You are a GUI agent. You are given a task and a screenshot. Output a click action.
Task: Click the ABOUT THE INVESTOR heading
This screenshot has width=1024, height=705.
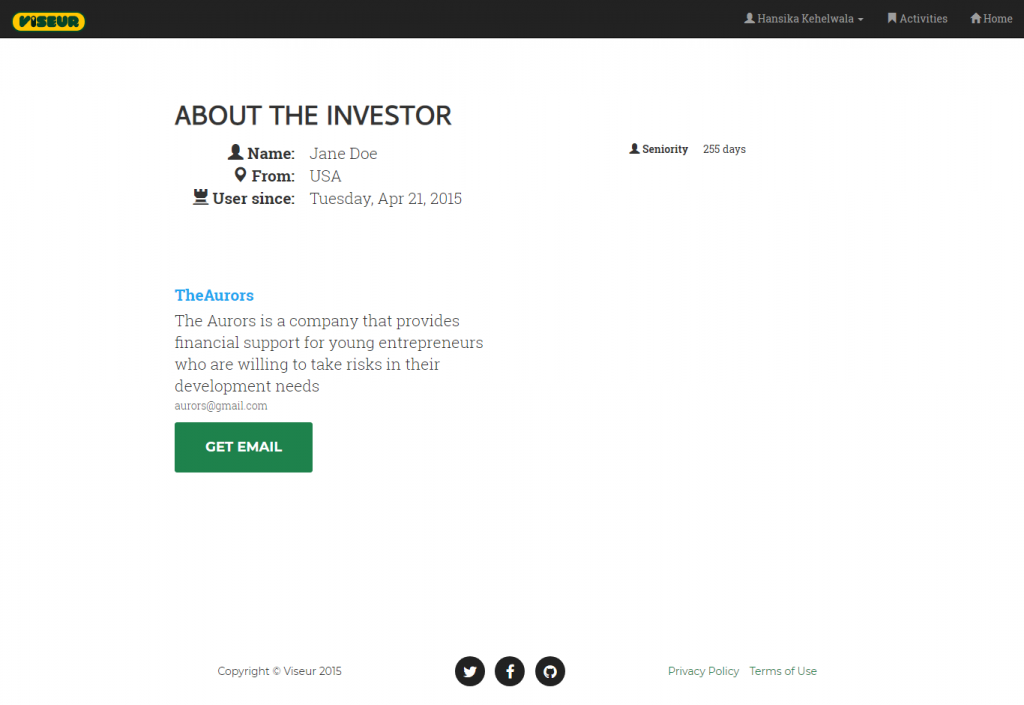[x=313, y=116]
